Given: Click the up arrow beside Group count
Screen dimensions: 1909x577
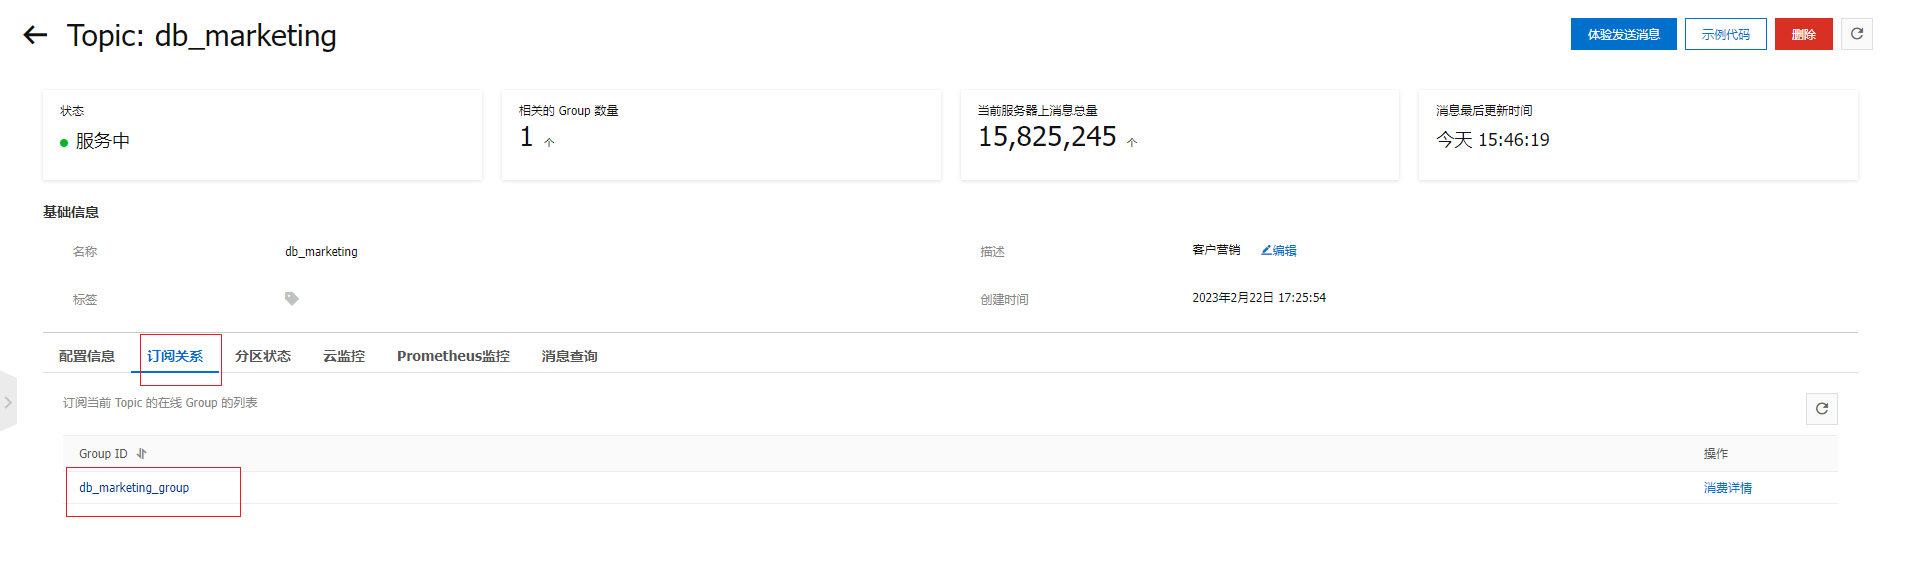Looking at the screenshot, I should click(x=549, y=143).
